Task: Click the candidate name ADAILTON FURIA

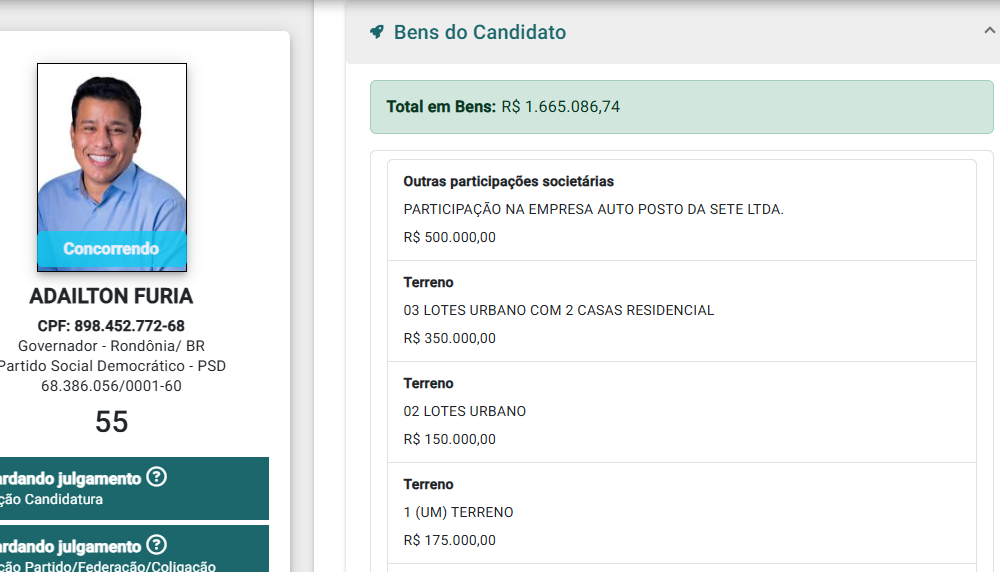Action: [x=111, y=296]
